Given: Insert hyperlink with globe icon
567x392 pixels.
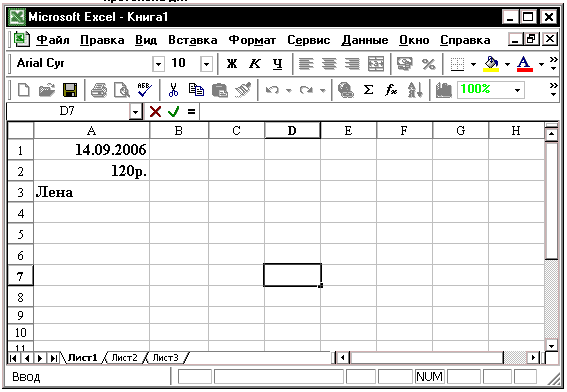Looking at the screenshot, I should pos(345,90).
